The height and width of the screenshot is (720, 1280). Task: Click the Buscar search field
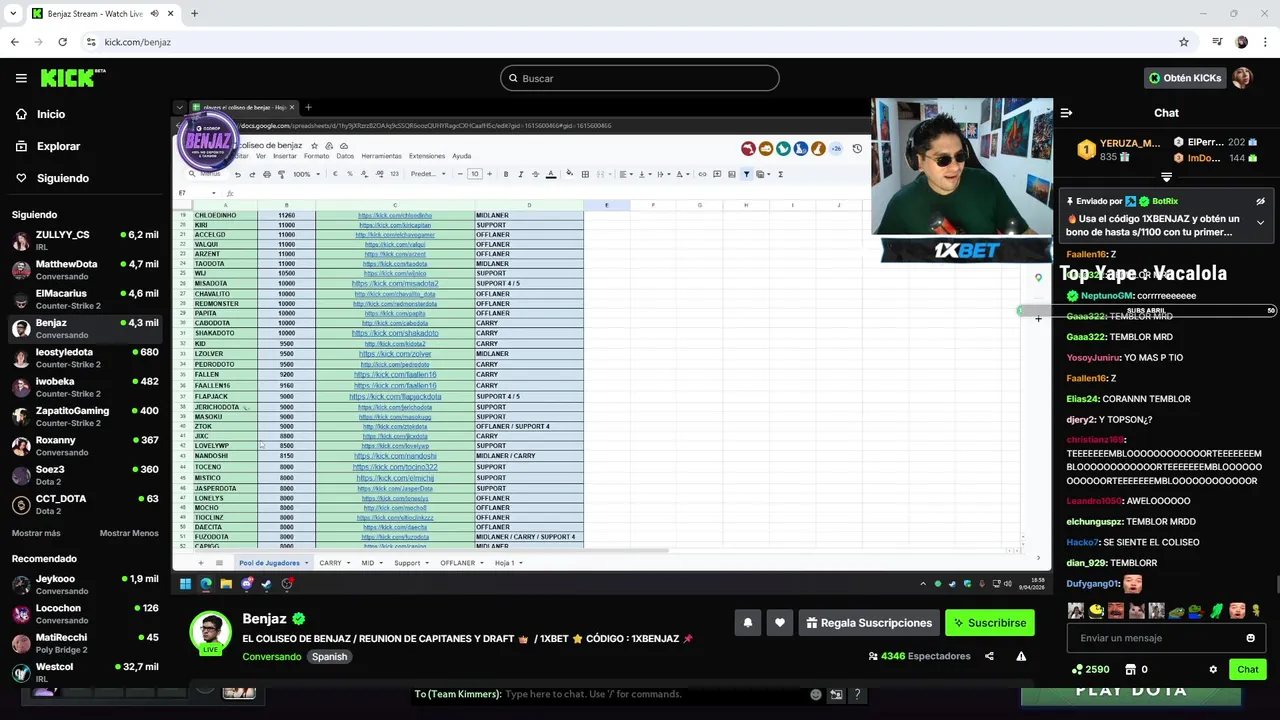pyautogui.click(x=640, y=78)
